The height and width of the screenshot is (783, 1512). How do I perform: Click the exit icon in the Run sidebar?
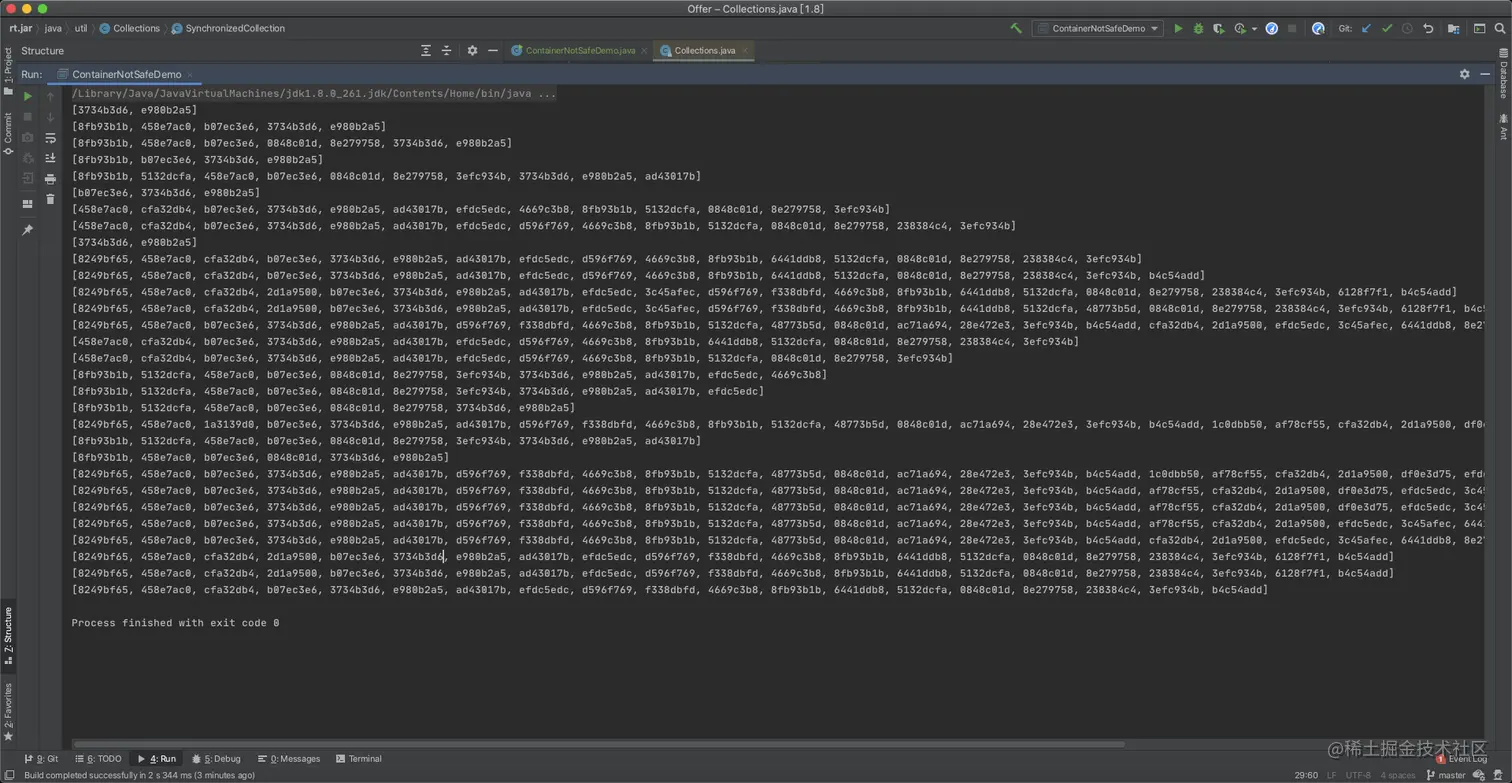(27, 179)
